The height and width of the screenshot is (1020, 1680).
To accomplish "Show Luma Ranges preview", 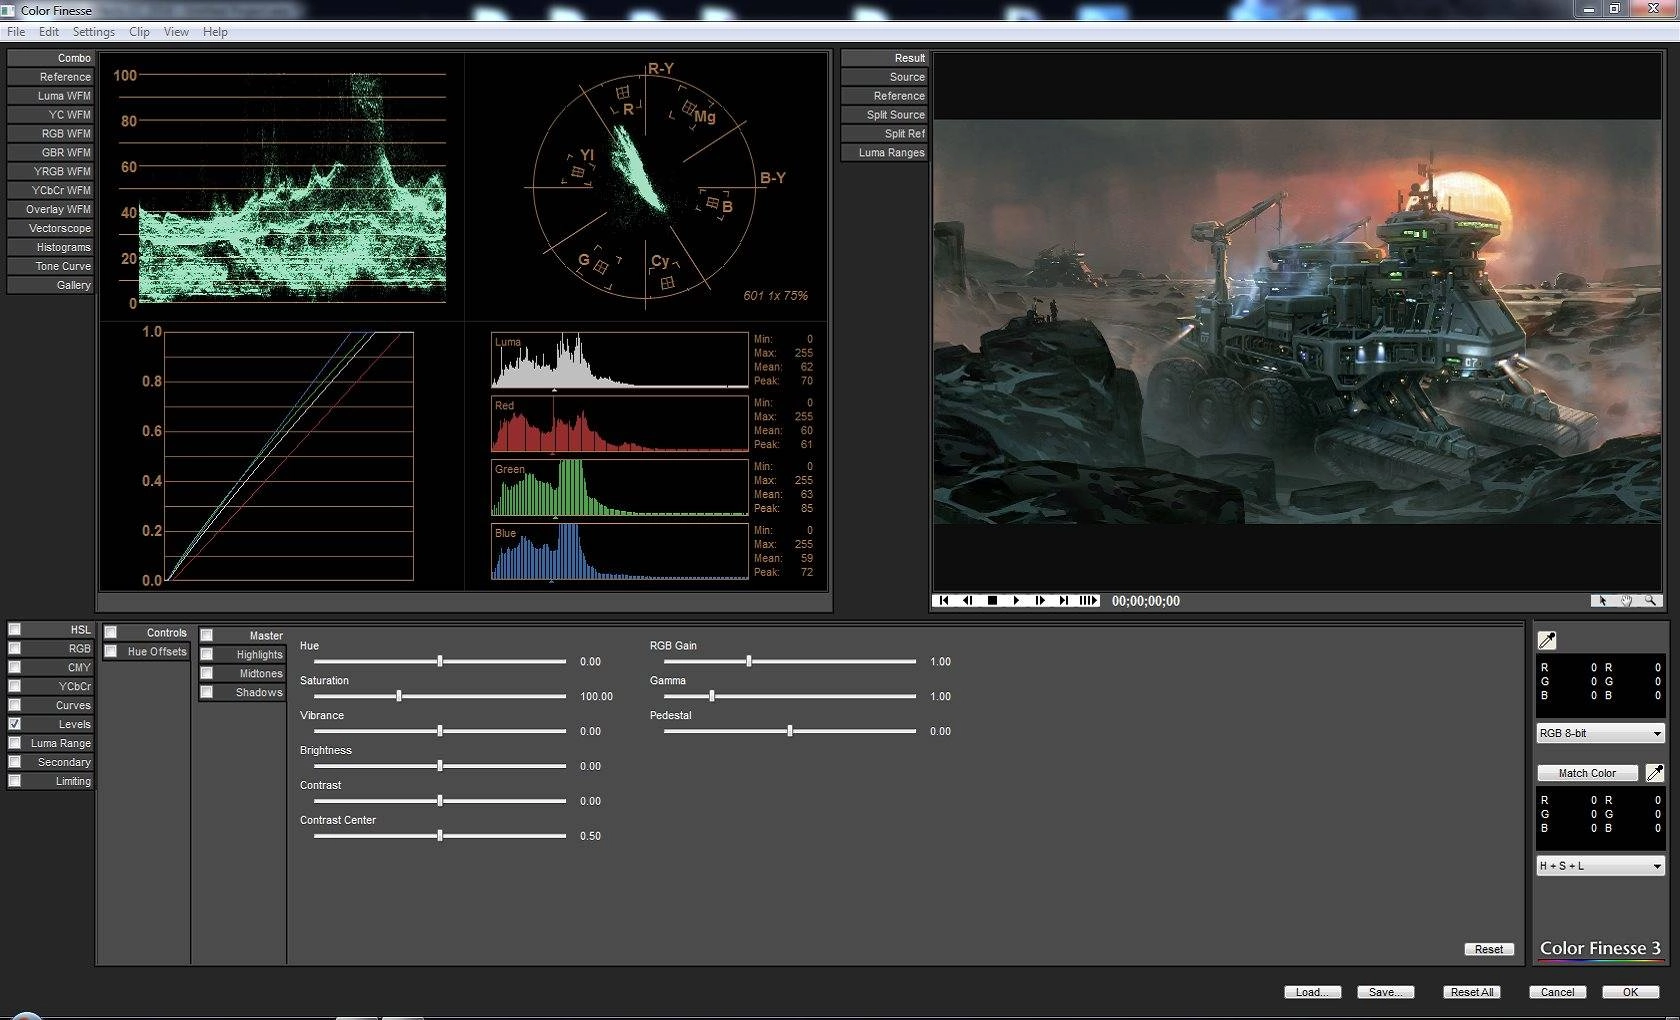I will pos(884,153).
